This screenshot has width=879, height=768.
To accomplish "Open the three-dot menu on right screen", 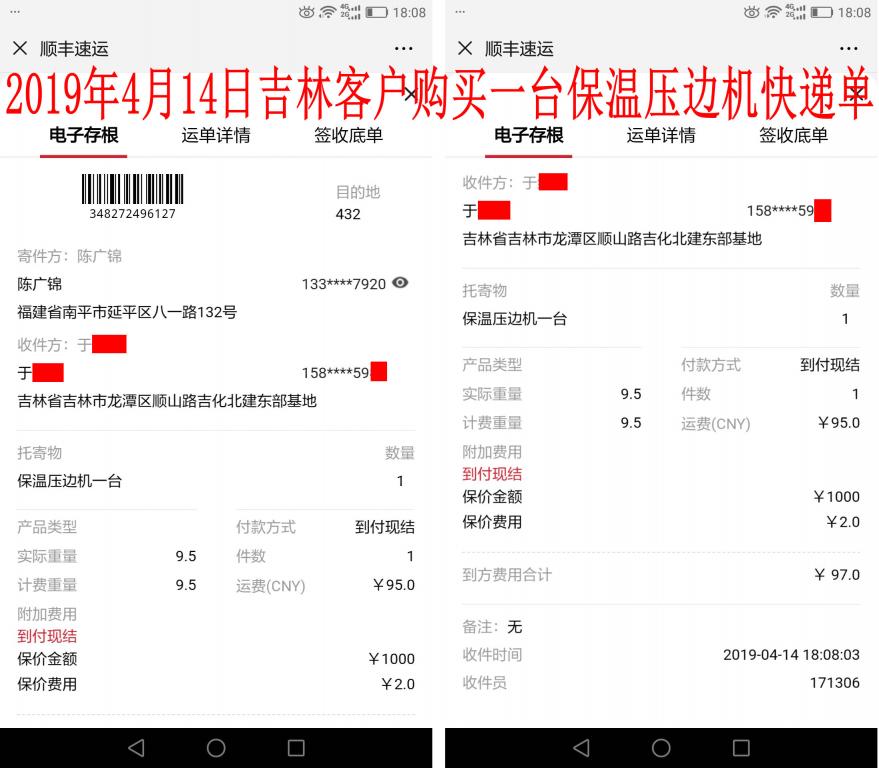I will coord(849,48).
